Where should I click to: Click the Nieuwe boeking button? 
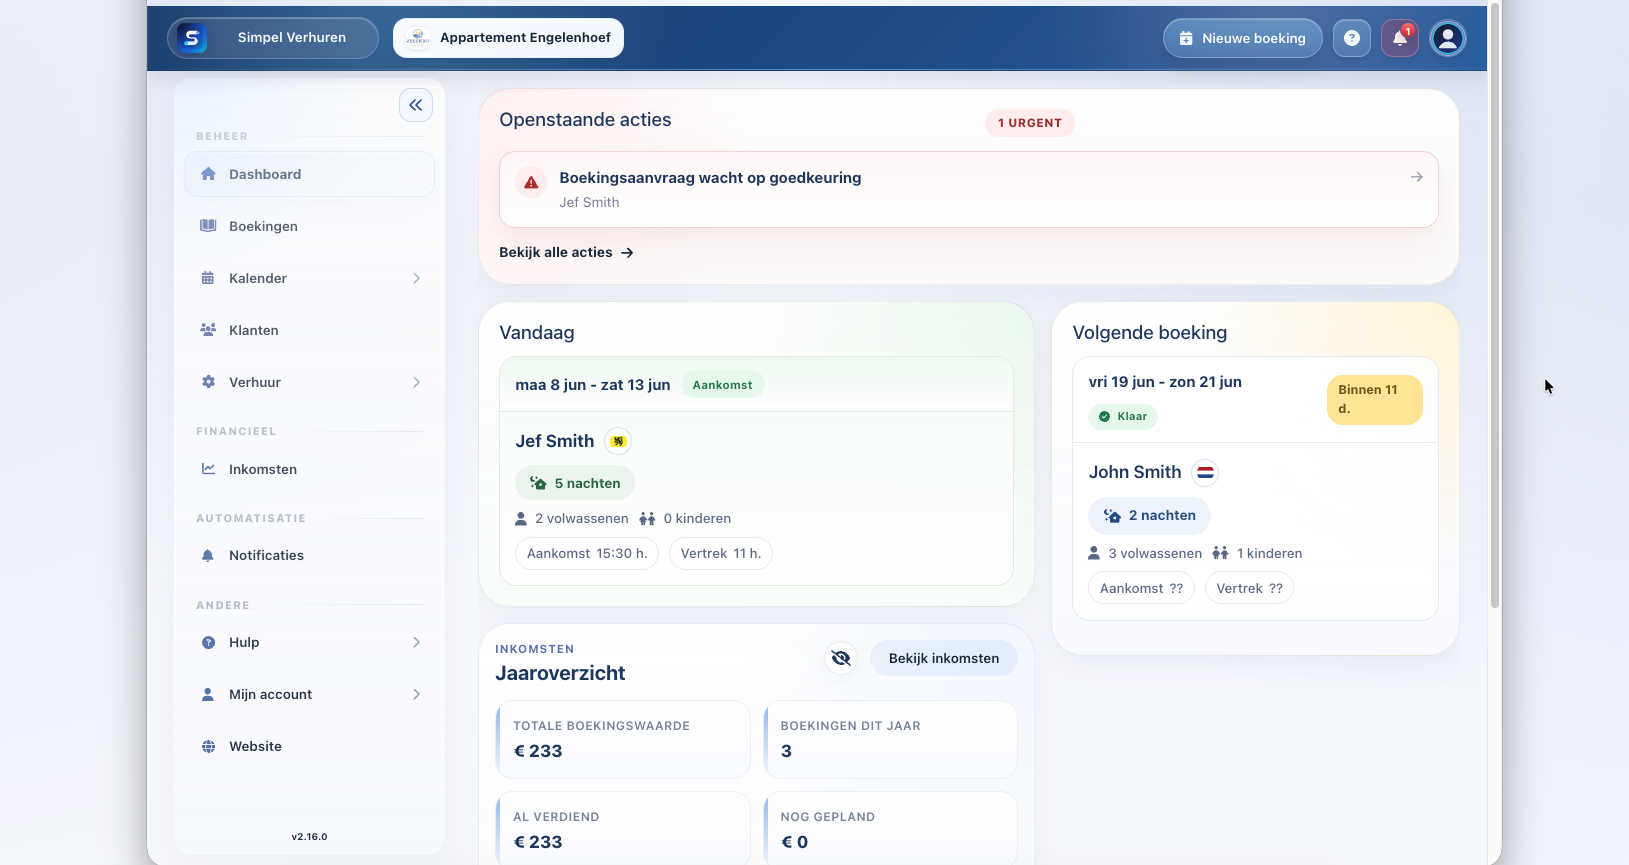[1243, 38]
